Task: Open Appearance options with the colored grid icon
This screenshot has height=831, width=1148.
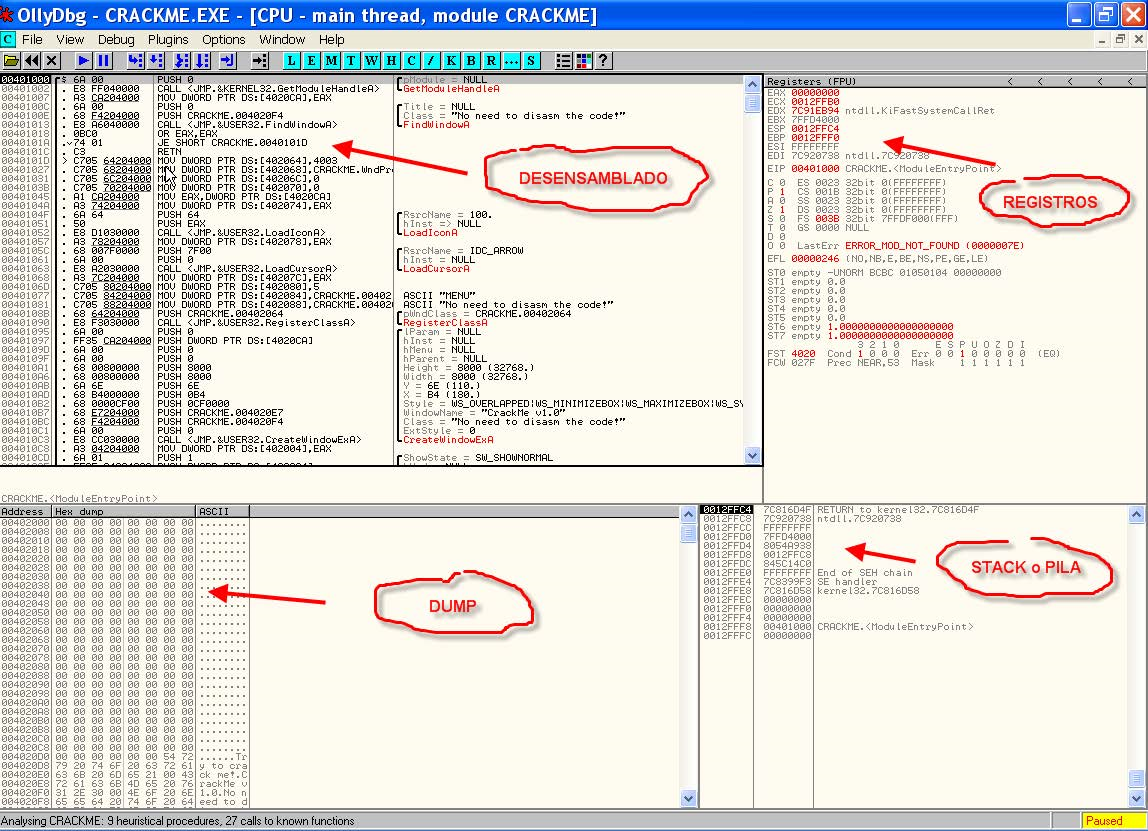Action: [584, 61]
